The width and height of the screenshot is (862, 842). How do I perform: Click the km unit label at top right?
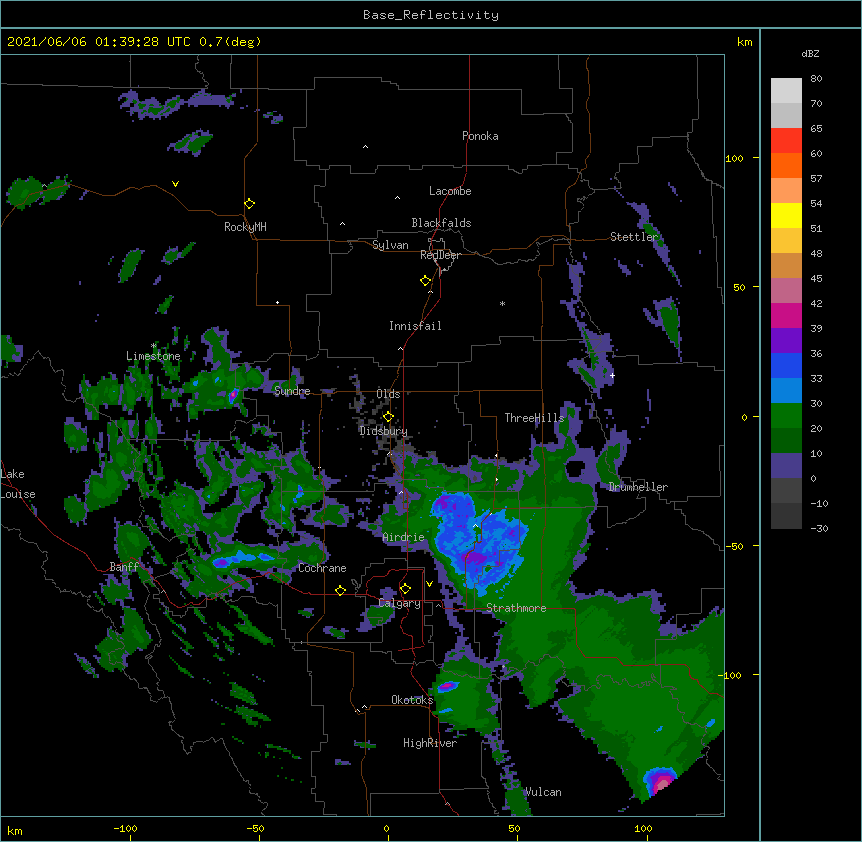(744, 42)
